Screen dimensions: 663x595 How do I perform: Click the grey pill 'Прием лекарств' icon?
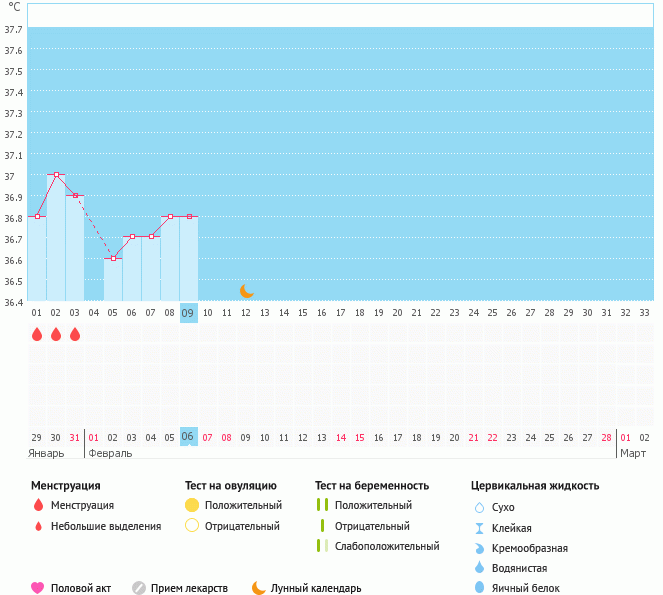[x=139, y=588]
